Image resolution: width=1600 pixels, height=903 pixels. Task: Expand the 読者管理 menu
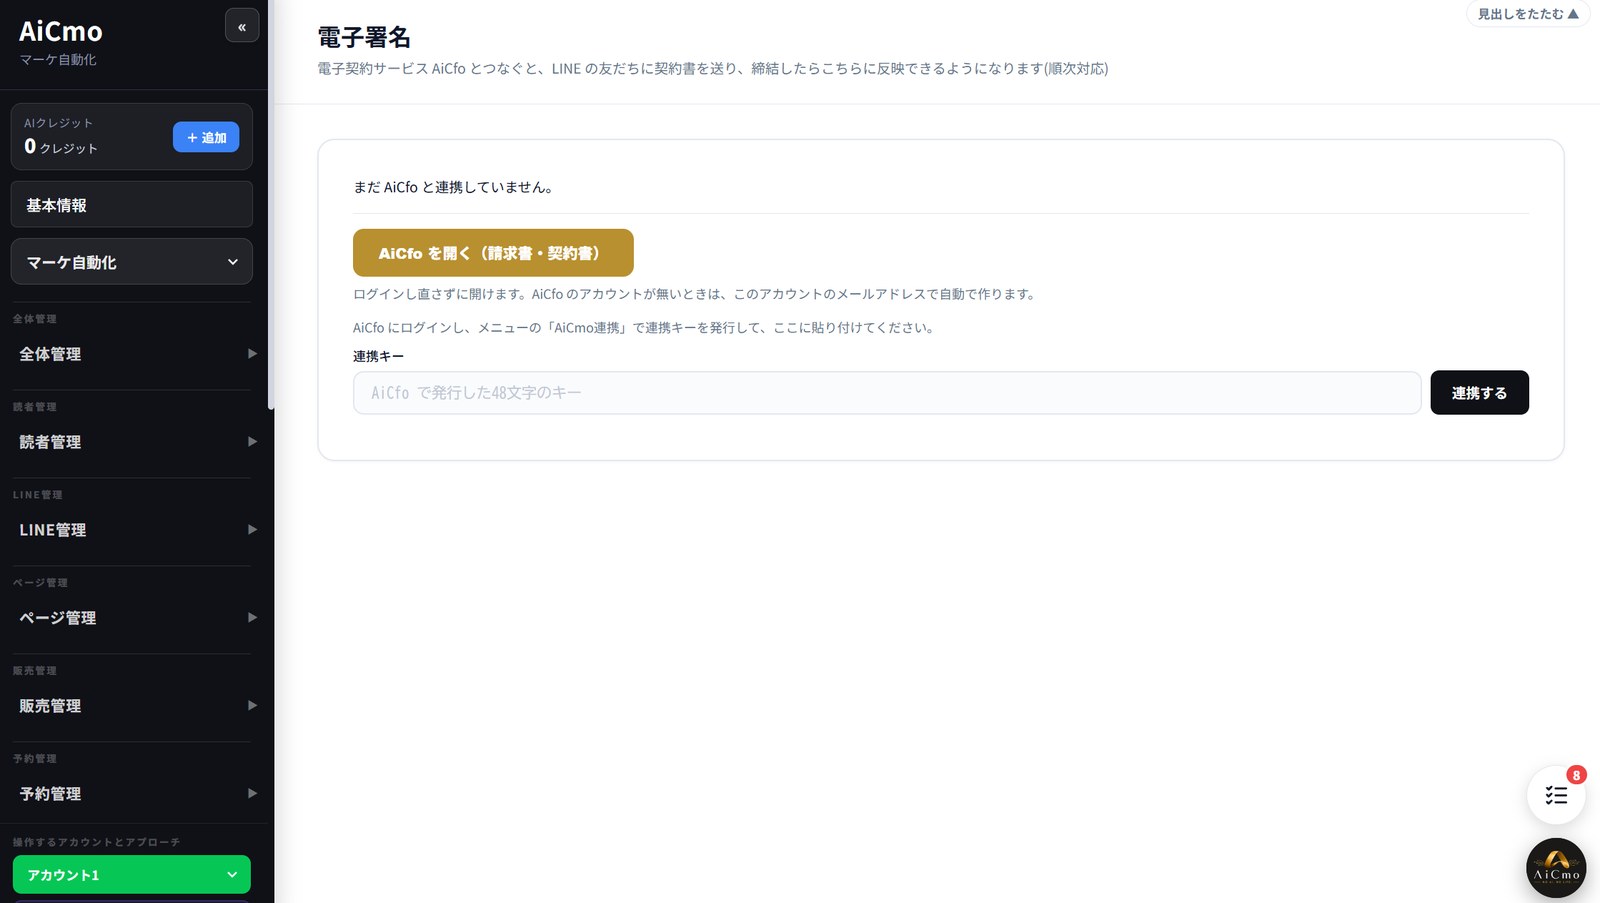[138, 442]
